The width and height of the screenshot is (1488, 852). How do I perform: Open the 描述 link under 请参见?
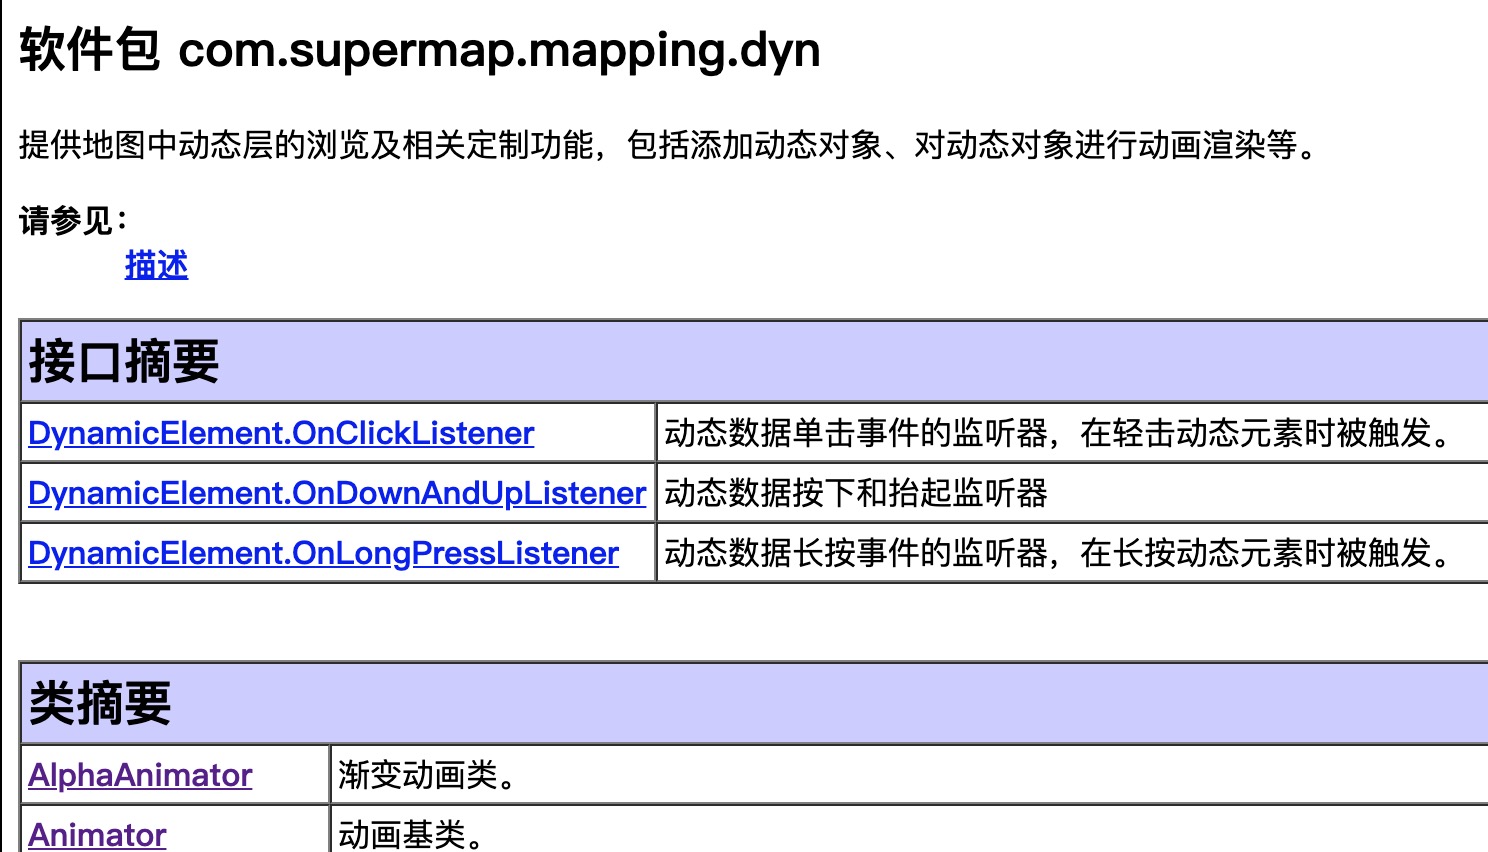pos(156,266)
